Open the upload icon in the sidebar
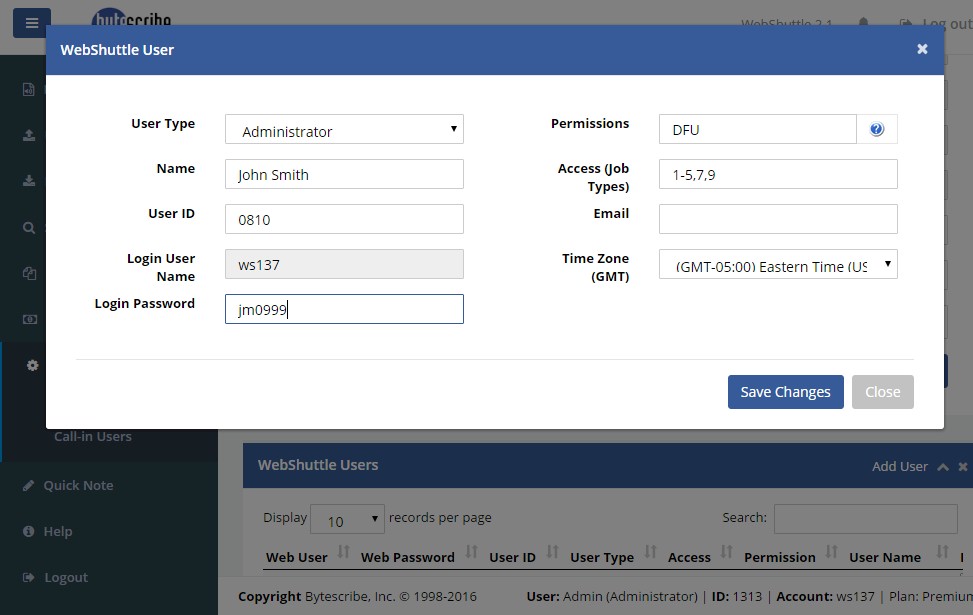This screenshot has height=615, width=973. pos(29,135)
